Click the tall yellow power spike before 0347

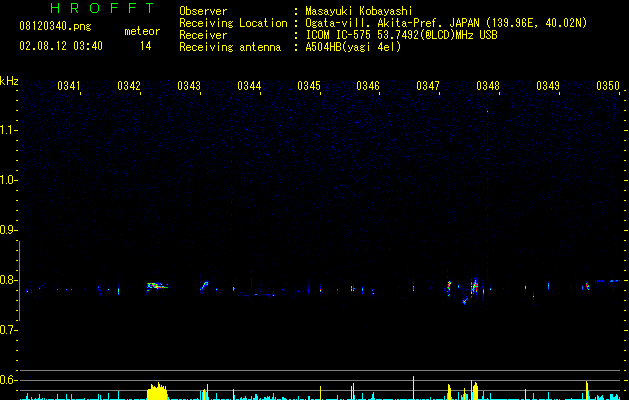tap(414, 388)
